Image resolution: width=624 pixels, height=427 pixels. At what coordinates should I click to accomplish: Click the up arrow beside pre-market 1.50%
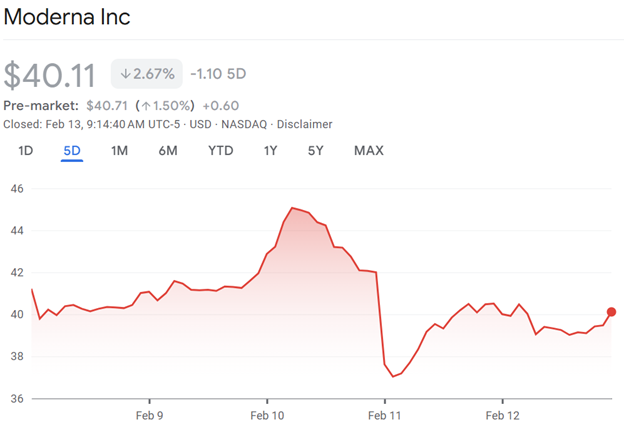(x=145, y=105)
